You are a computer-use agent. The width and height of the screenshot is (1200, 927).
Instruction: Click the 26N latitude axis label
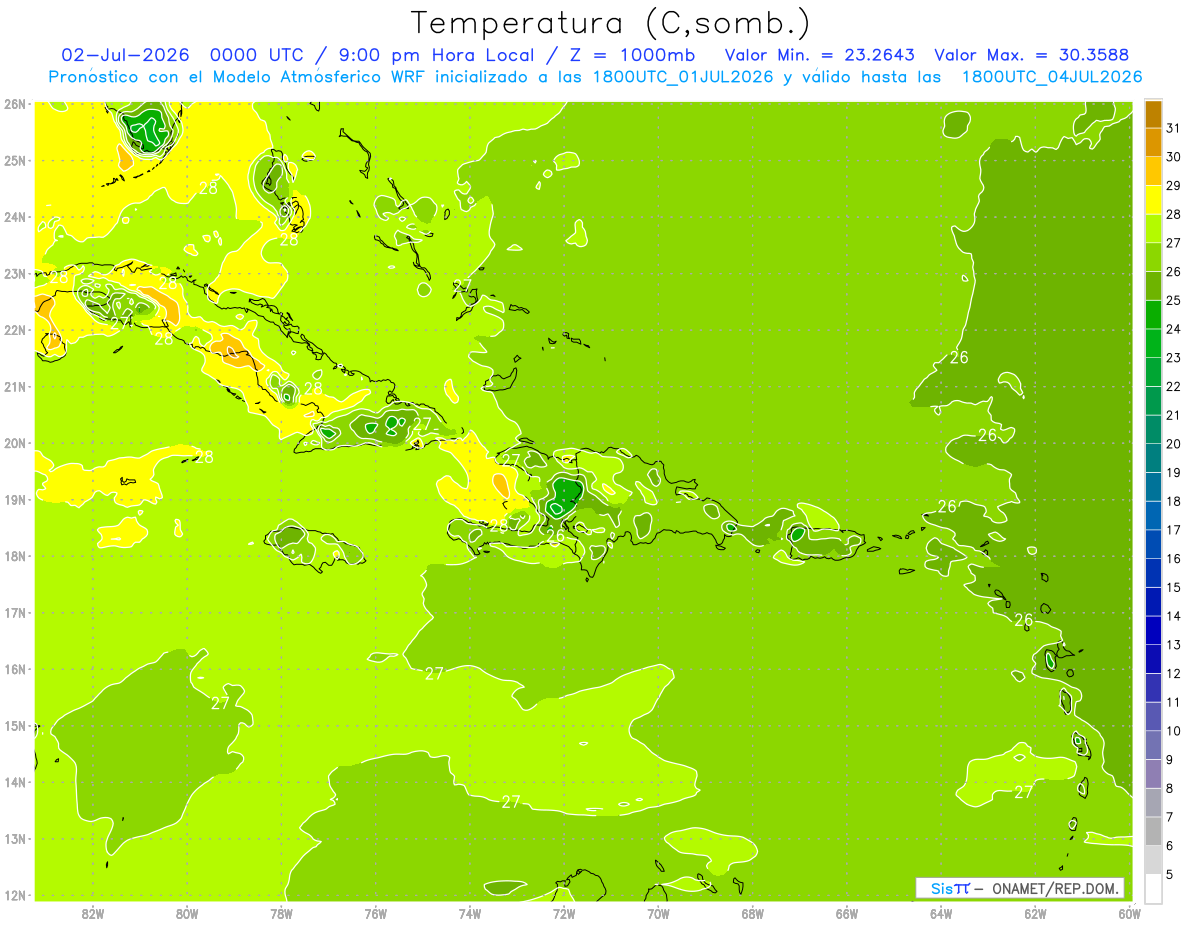pyautogui.click(x=14, y=104)
